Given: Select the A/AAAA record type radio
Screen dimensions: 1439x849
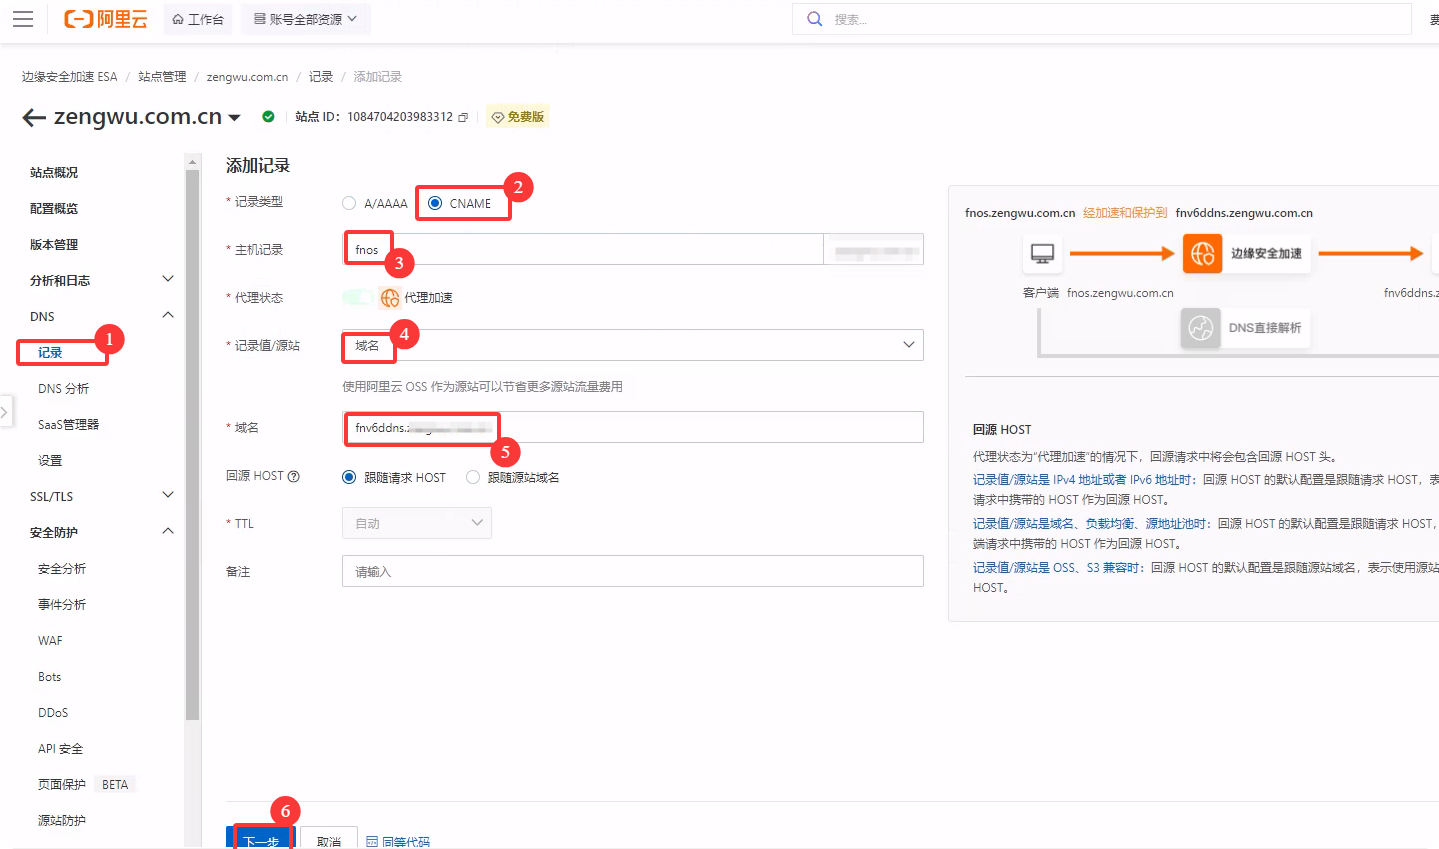Looking at the screenshot, I should pyautogui.click(x=349, y=203).
